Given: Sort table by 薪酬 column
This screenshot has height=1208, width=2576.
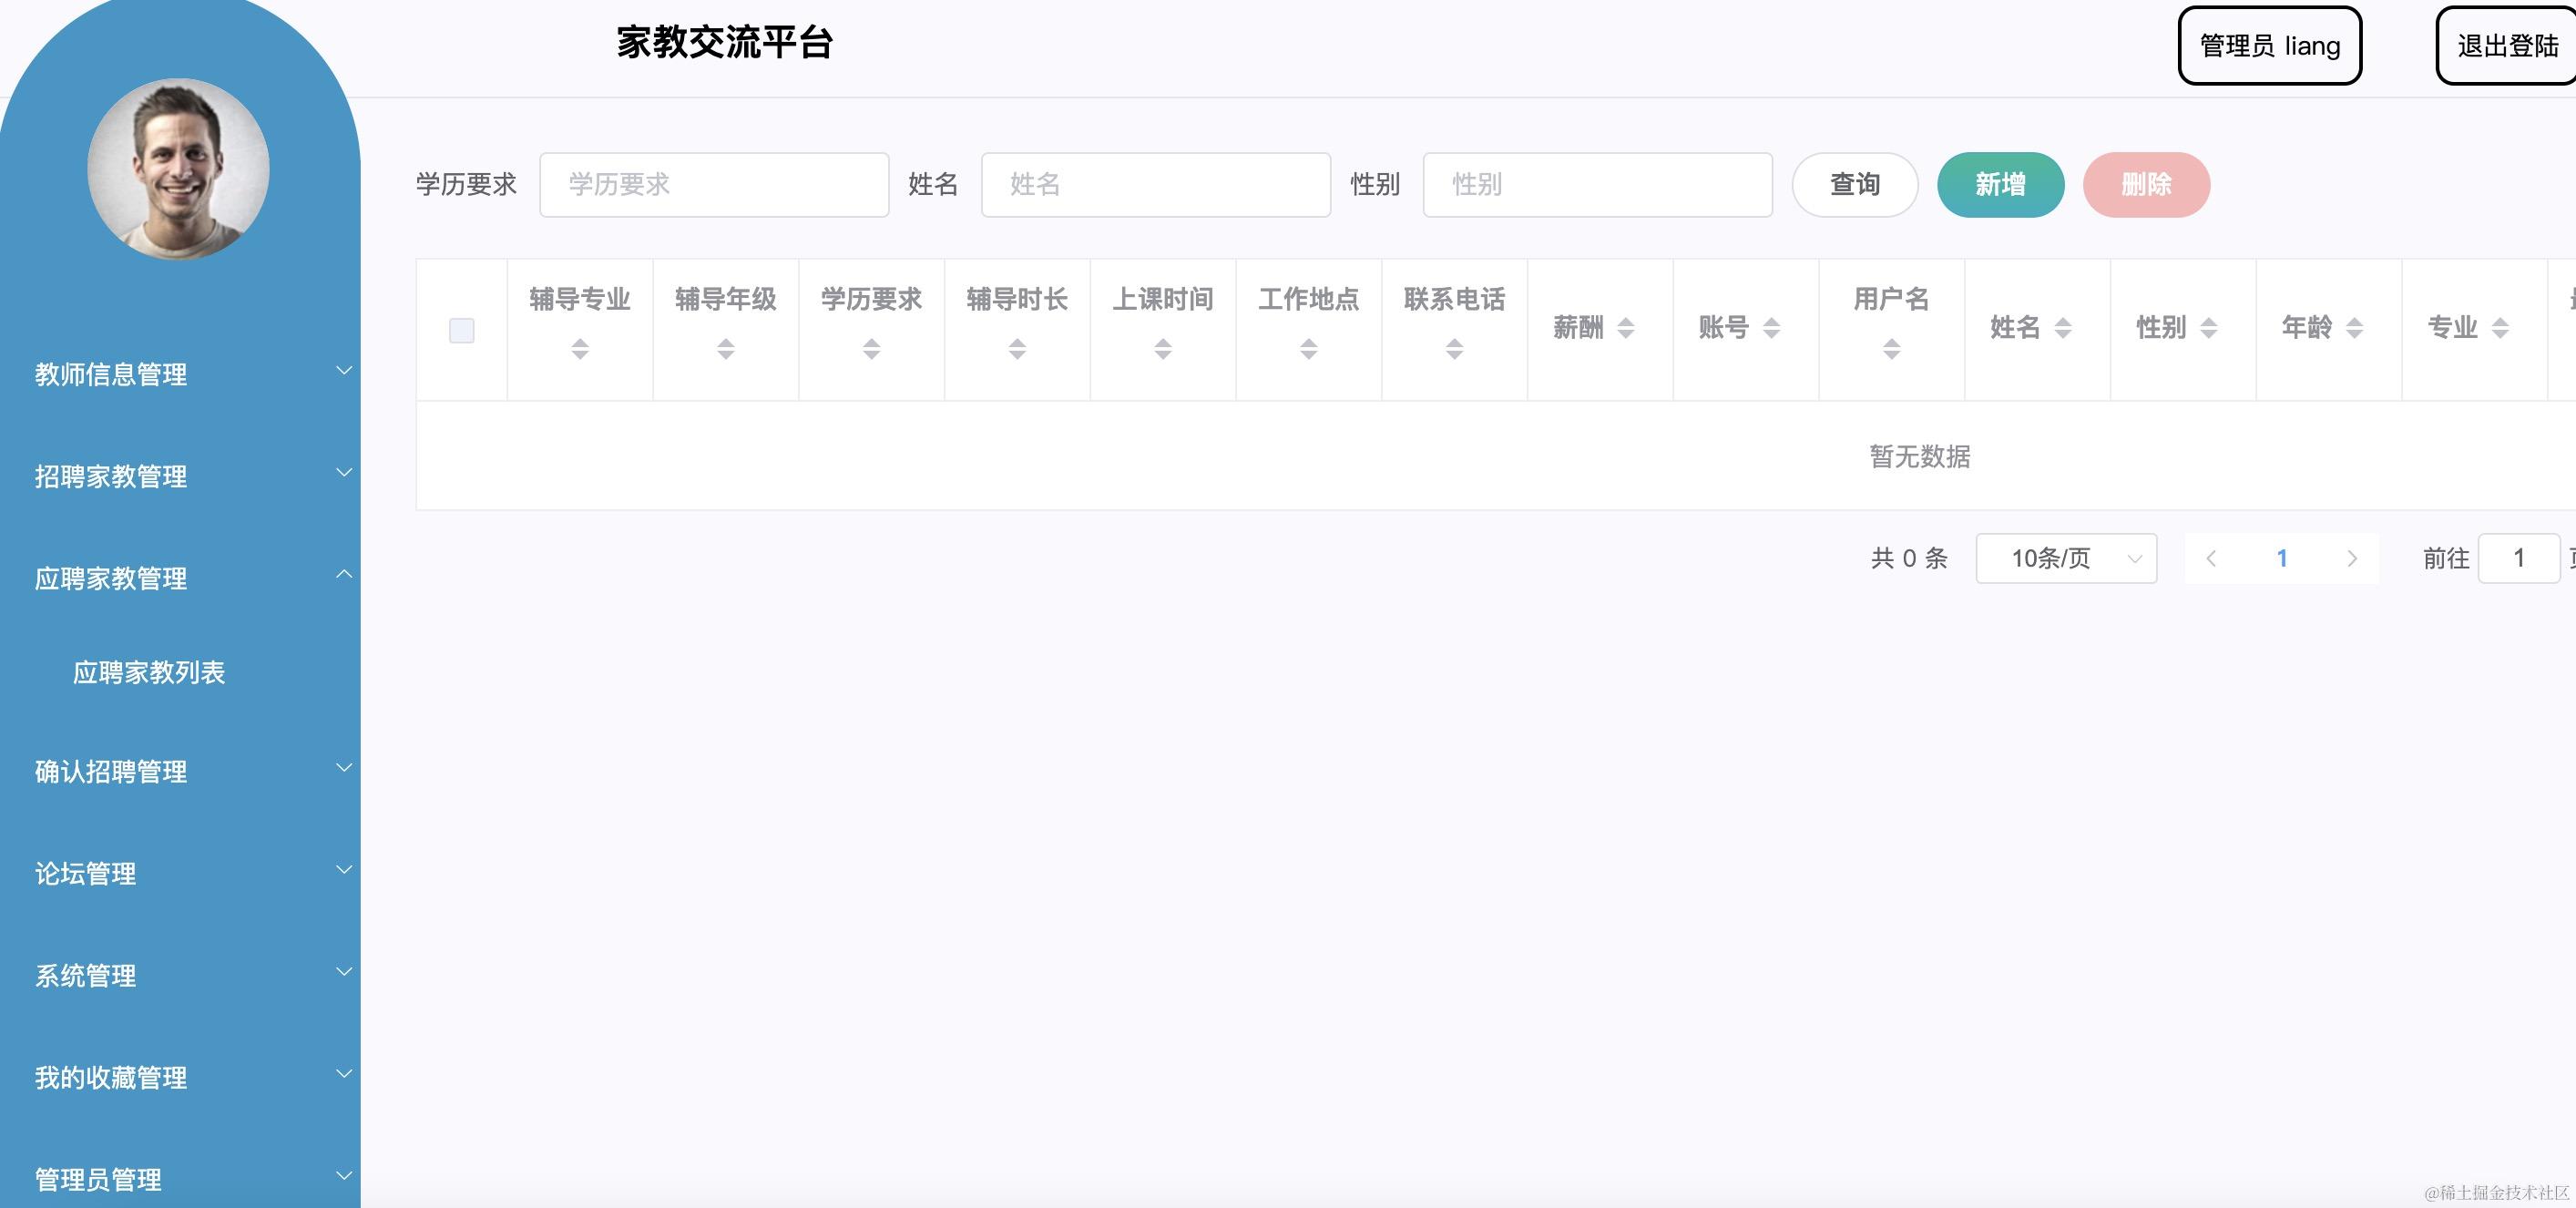Looking at the screenshot, I should point(1624,327).
